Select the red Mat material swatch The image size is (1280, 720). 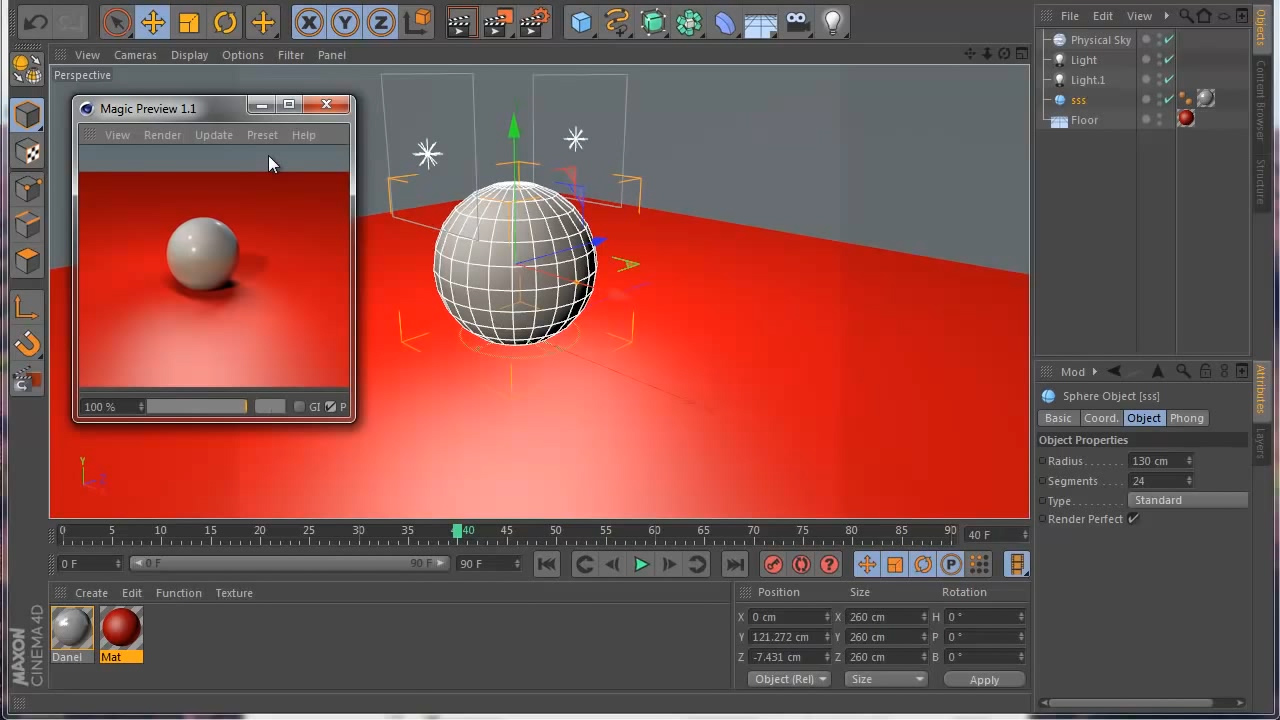click(x=121, y=628)
